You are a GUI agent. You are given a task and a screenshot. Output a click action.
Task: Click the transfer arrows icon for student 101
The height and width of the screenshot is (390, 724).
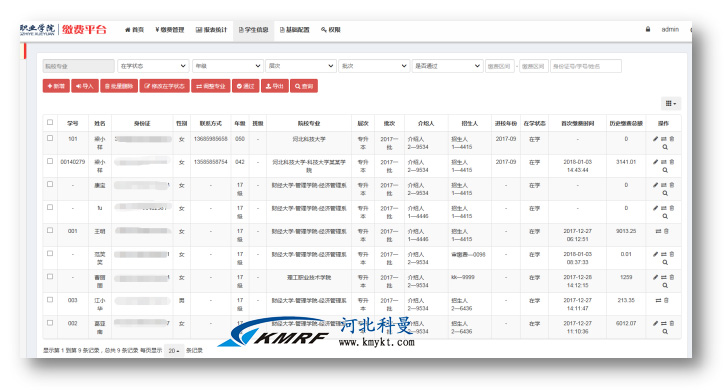pos(664,138)
